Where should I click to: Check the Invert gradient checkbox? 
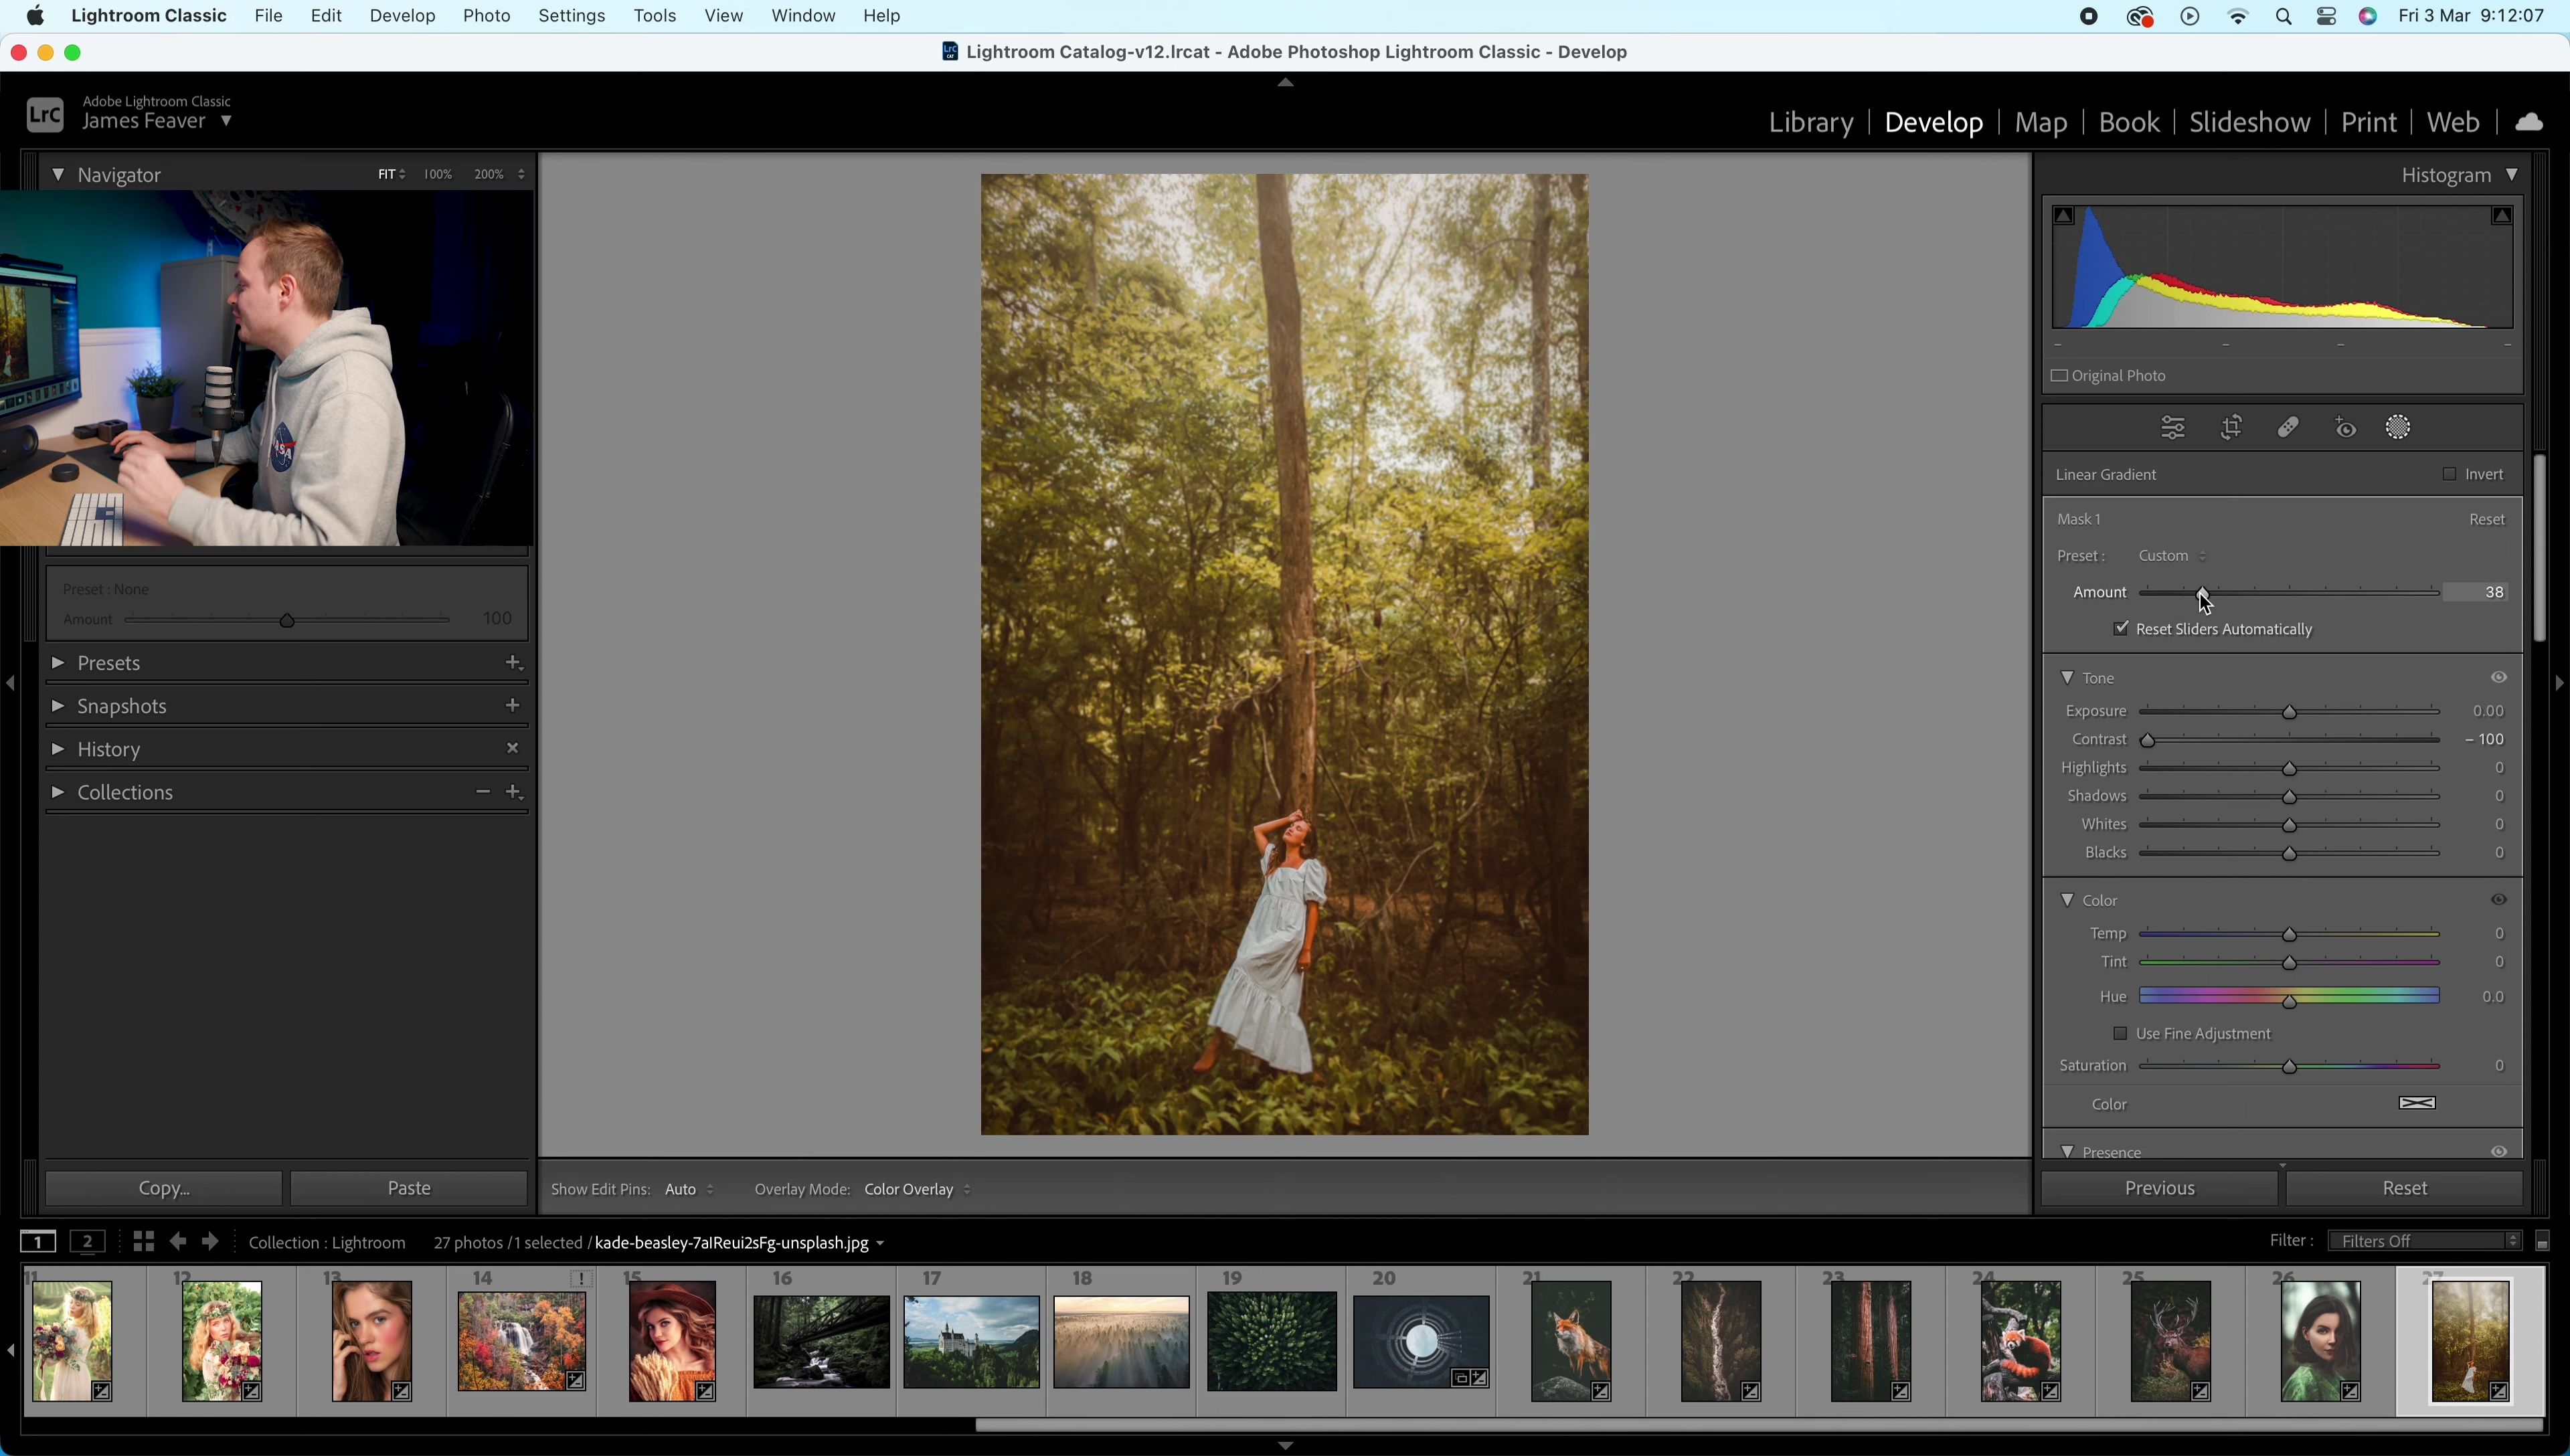pyautogui.click(x=2449, y=474)
